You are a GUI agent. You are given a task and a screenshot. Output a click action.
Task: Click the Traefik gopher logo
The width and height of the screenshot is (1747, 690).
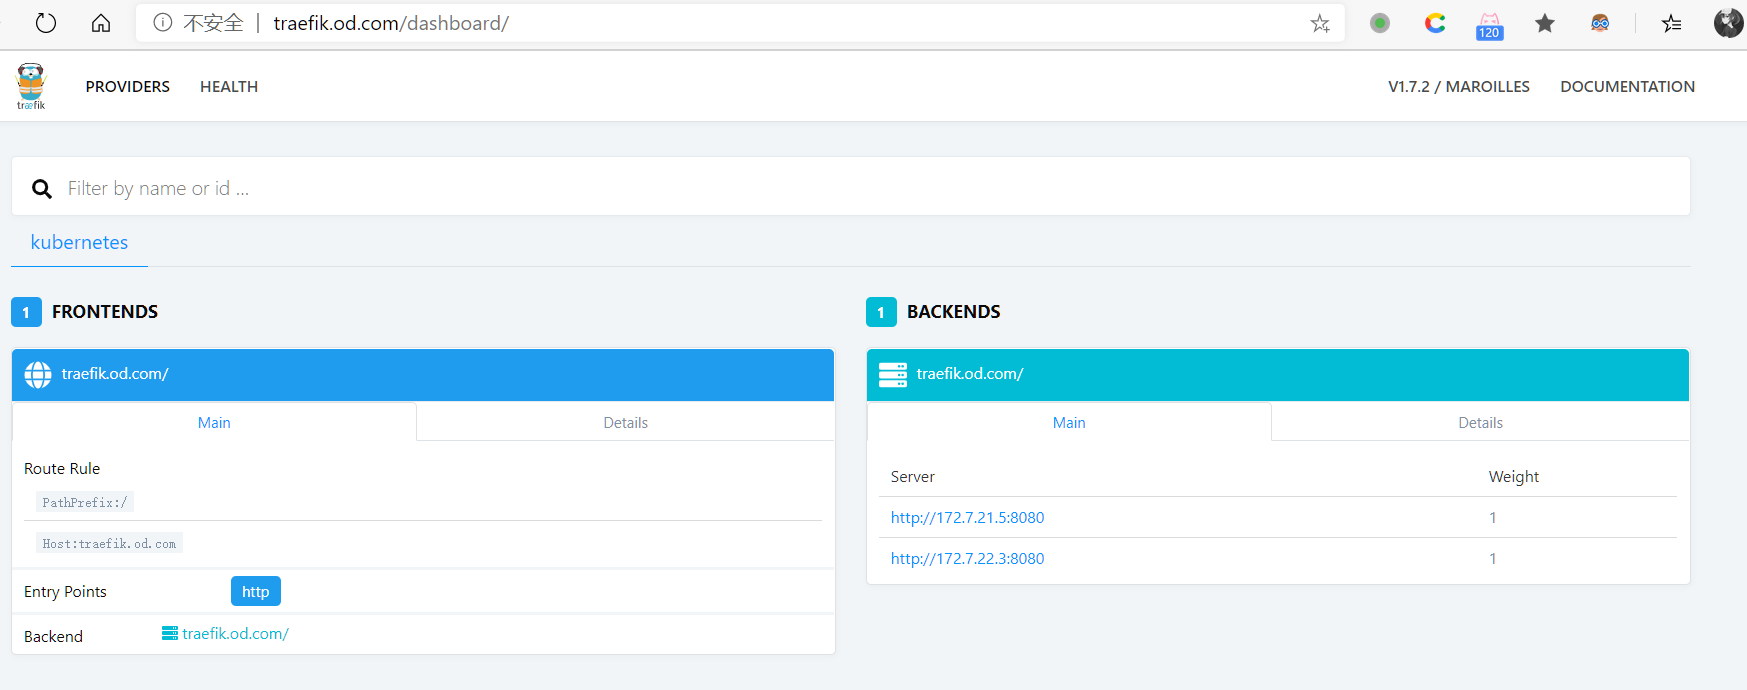pos(31,86)
